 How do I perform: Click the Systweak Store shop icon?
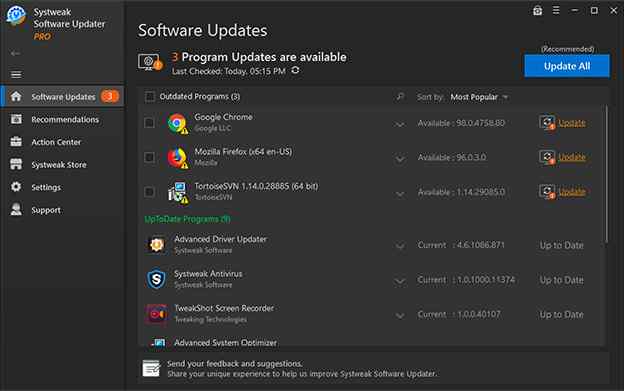16,164
